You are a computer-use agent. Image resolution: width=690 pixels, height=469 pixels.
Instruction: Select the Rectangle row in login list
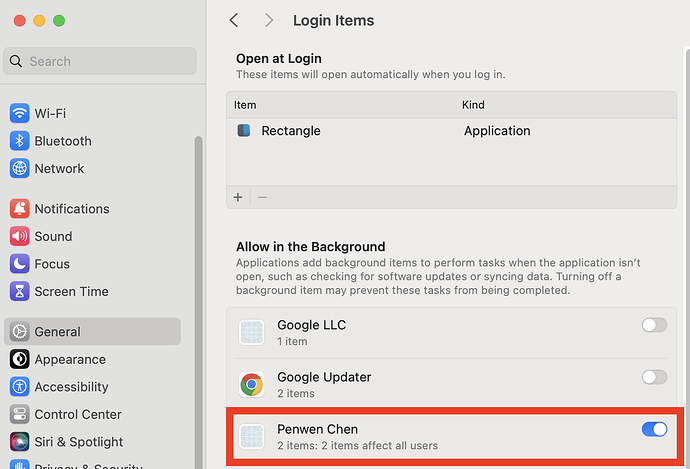tap(451, 131)
